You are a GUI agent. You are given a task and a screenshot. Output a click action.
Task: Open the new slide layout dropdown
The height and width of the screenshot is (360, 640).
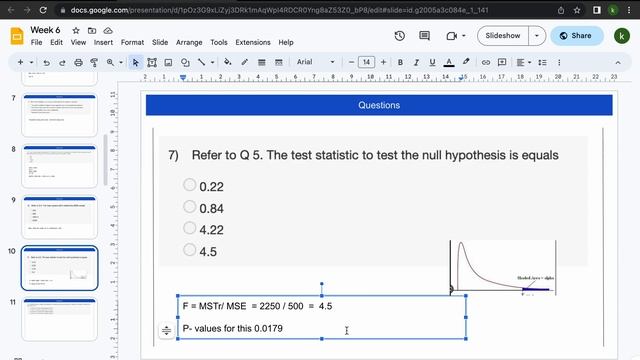point(31,62)
